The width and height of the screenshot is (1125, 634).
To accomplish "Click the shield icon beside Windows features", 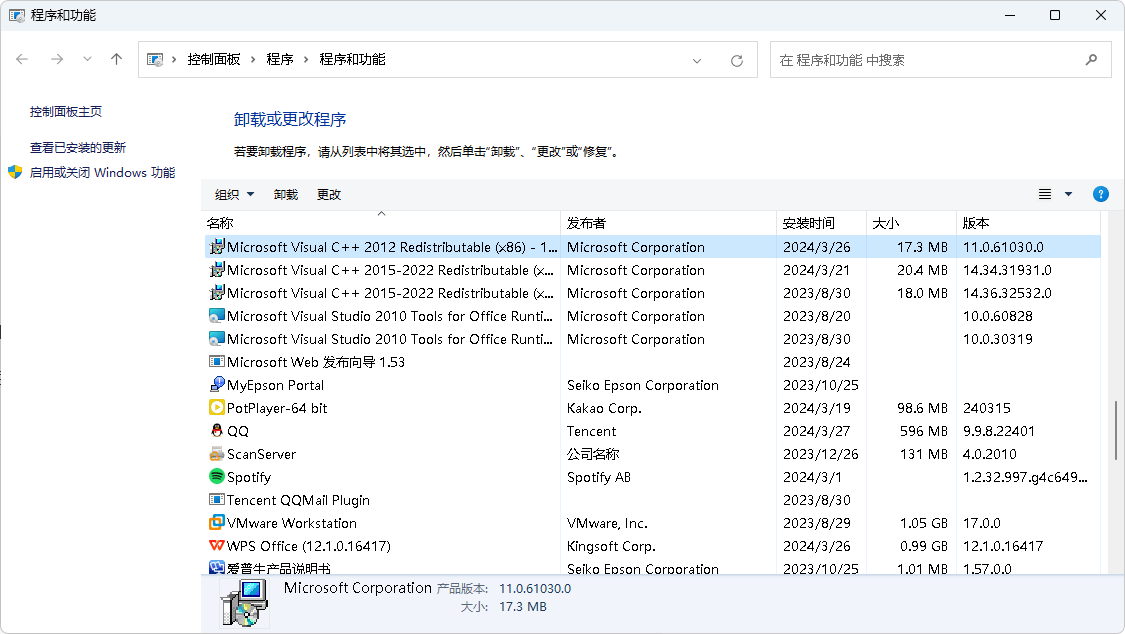I will point(15,172).
